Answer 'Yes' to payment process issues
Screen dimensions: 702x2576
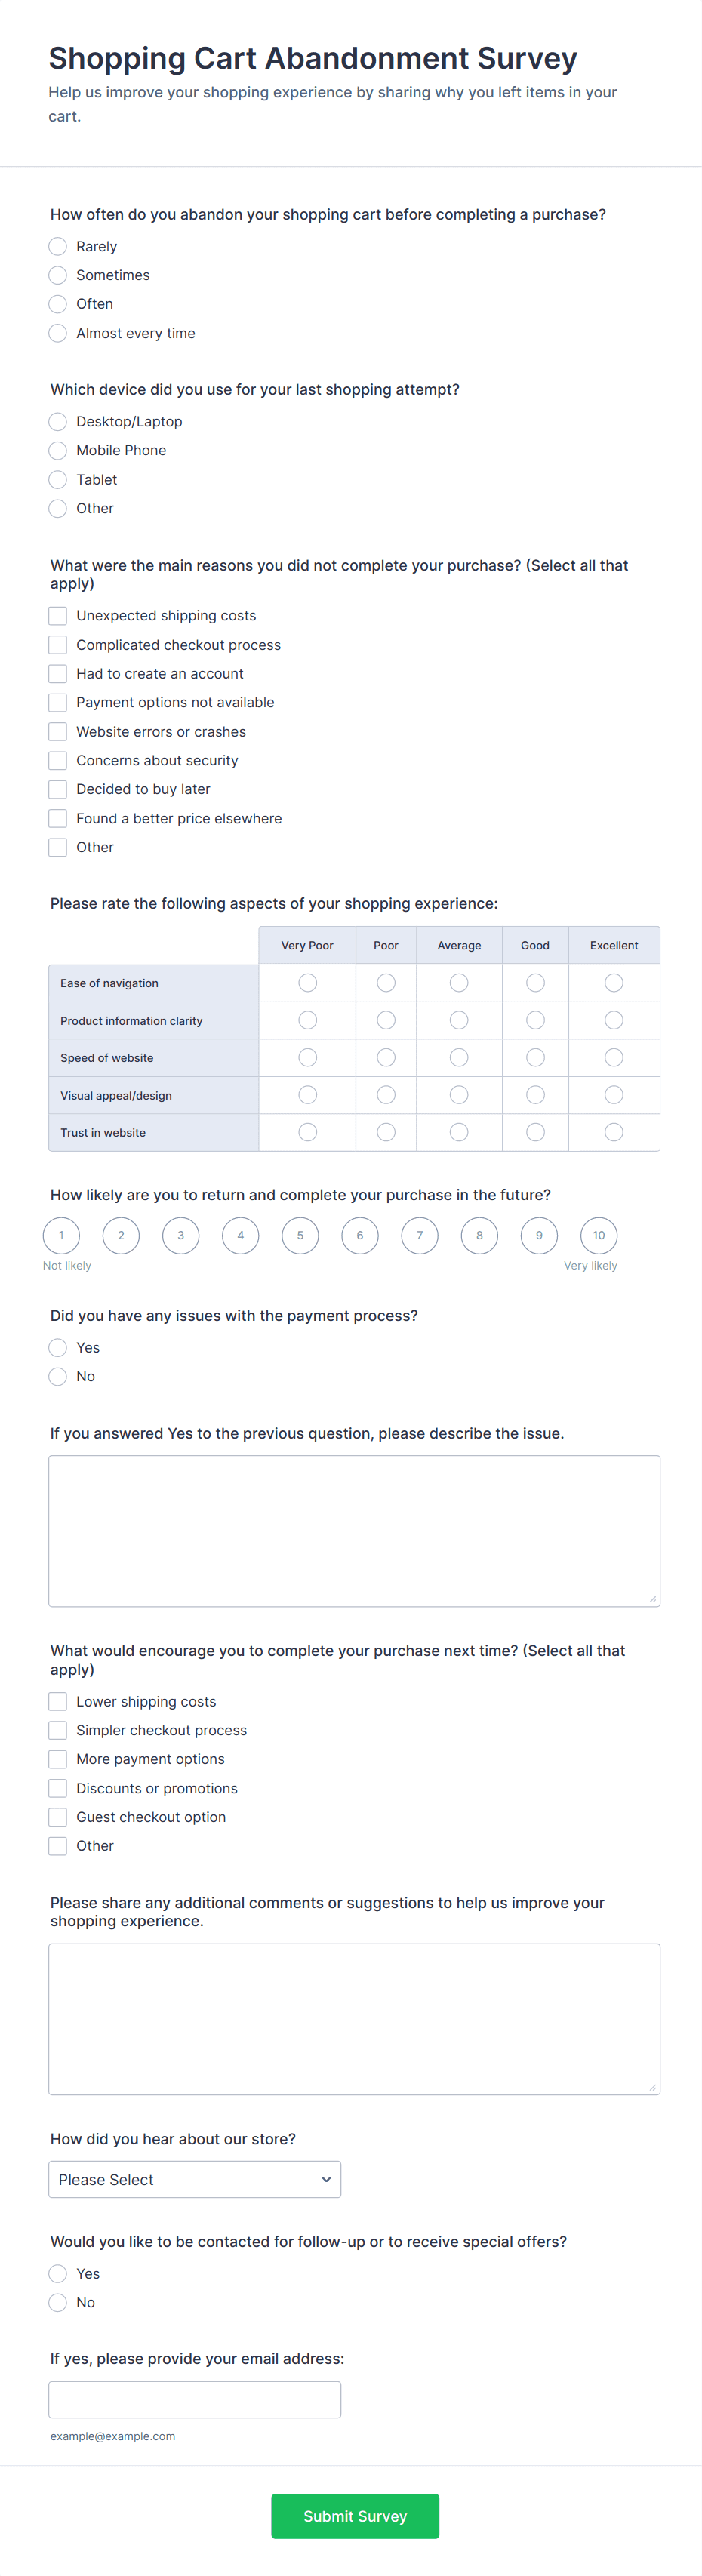tap(58, 1347)
